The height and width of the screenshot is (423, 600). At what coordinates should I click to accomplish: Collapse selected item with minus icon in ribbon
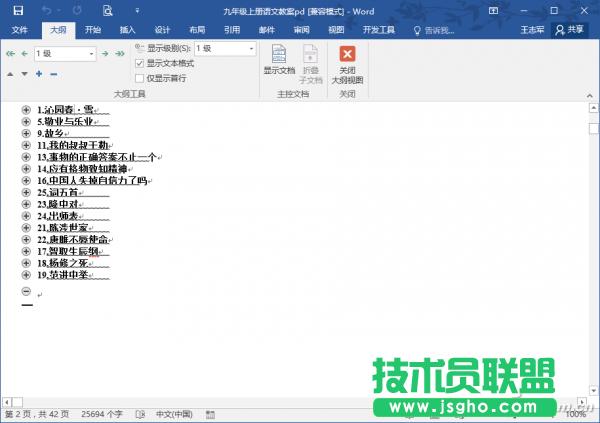53,73
